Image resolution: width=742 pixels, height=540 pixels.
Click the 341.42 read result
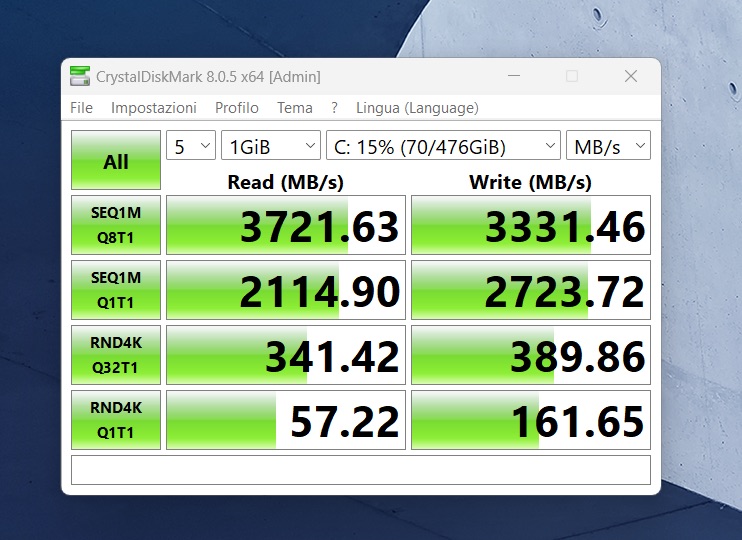click(x=286, y=354)
